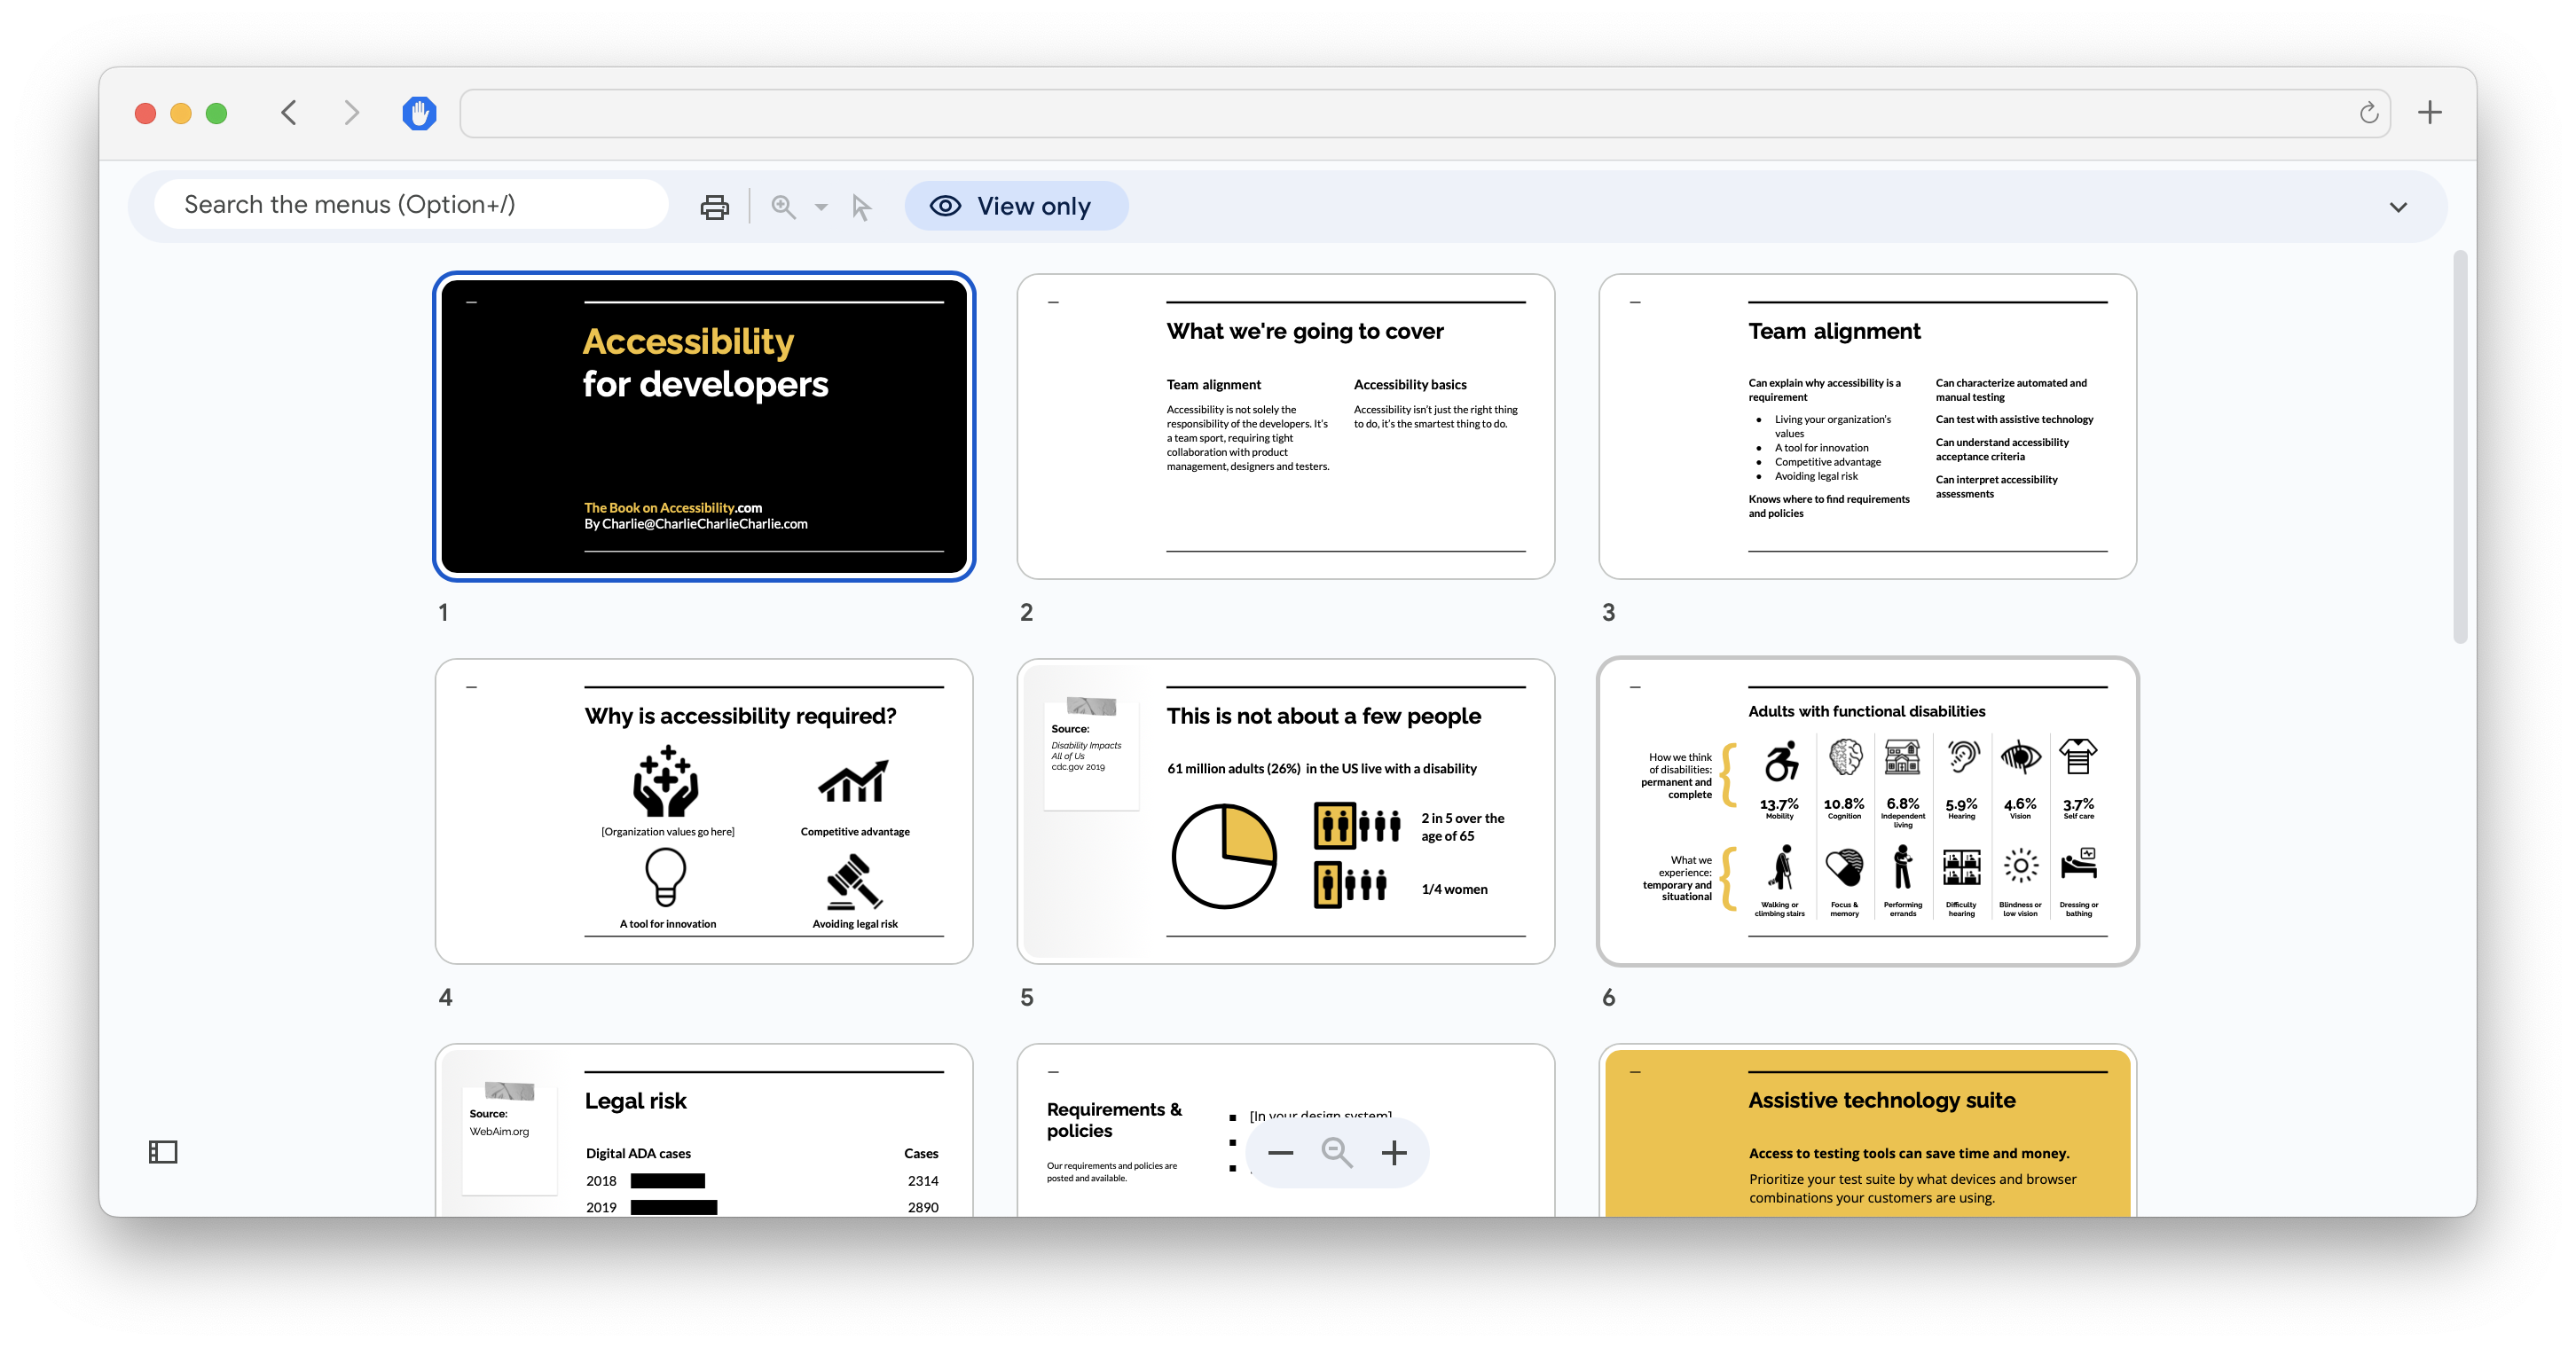Click the eye icon for View only

pyautogui.click(x=944, y=207)
